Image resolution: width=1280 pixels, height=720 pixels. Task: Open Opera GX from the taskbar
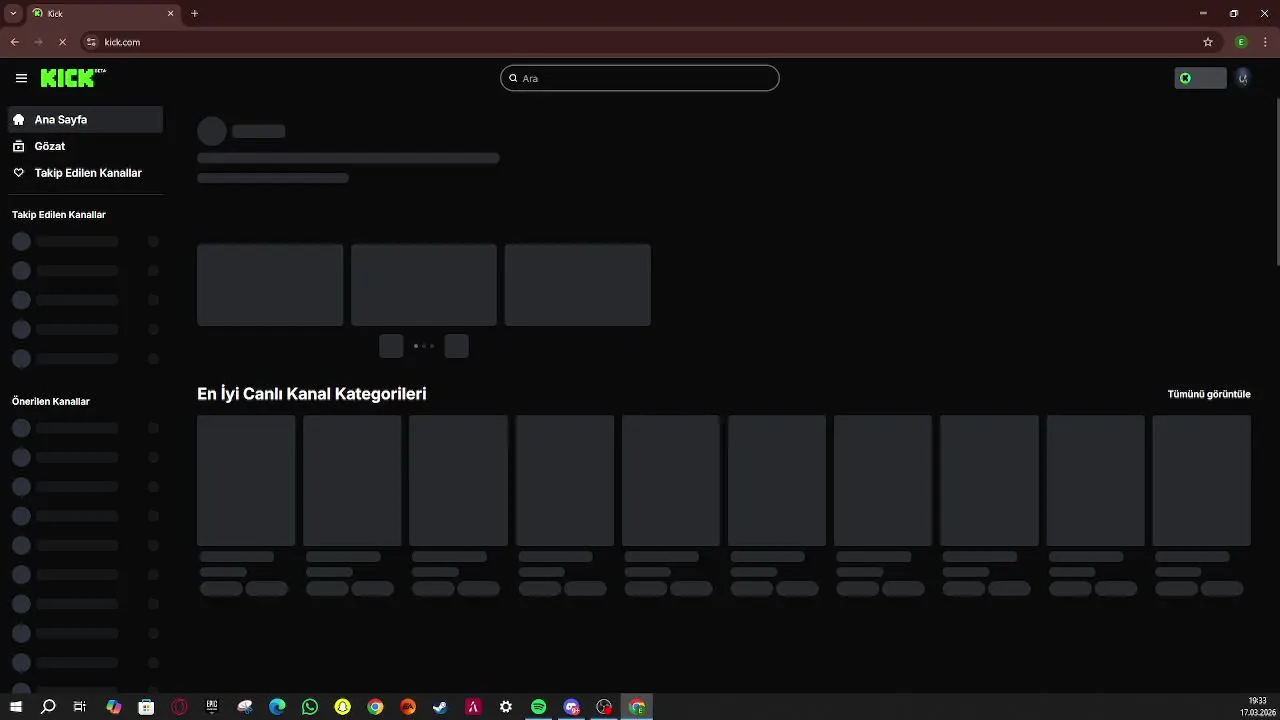tap(180, 707)
